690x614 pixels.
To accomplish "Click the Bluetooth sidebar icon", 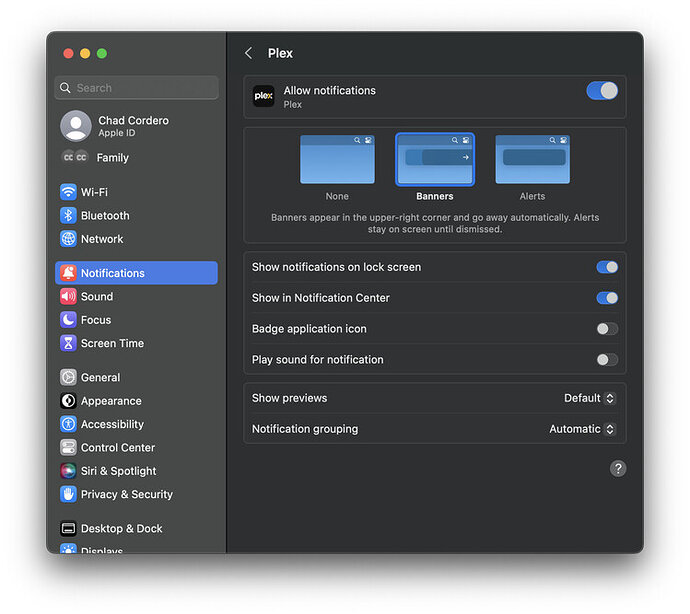I will [68, 215].
